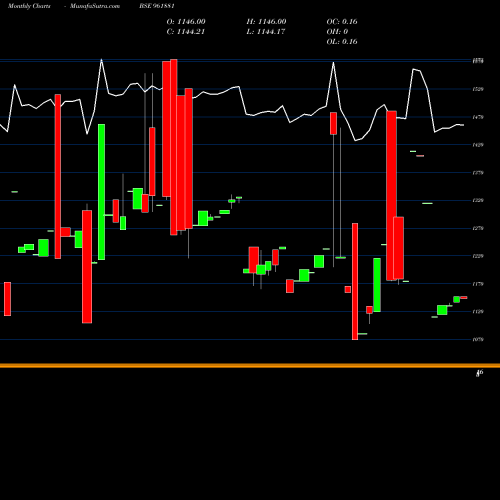Click the 1329 price axis label

(x=478, y=201)
